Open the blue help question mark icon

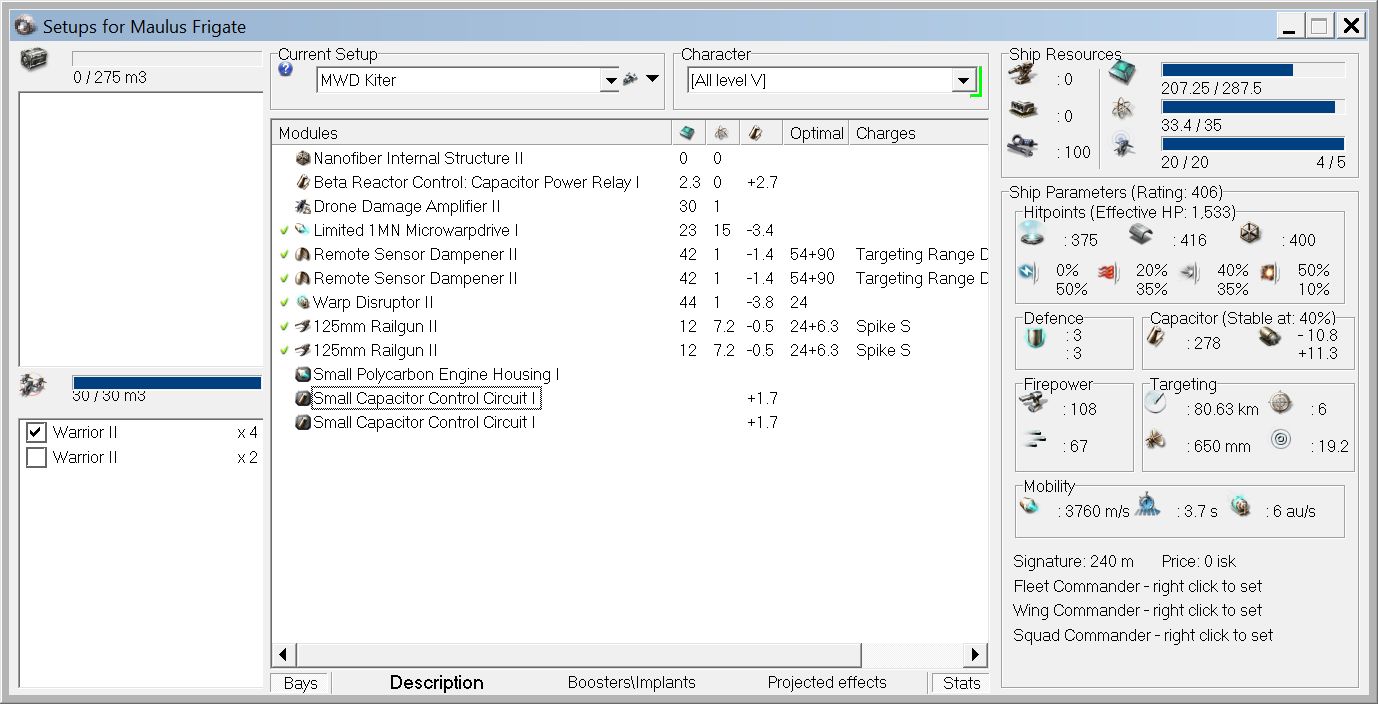(286, 69)
